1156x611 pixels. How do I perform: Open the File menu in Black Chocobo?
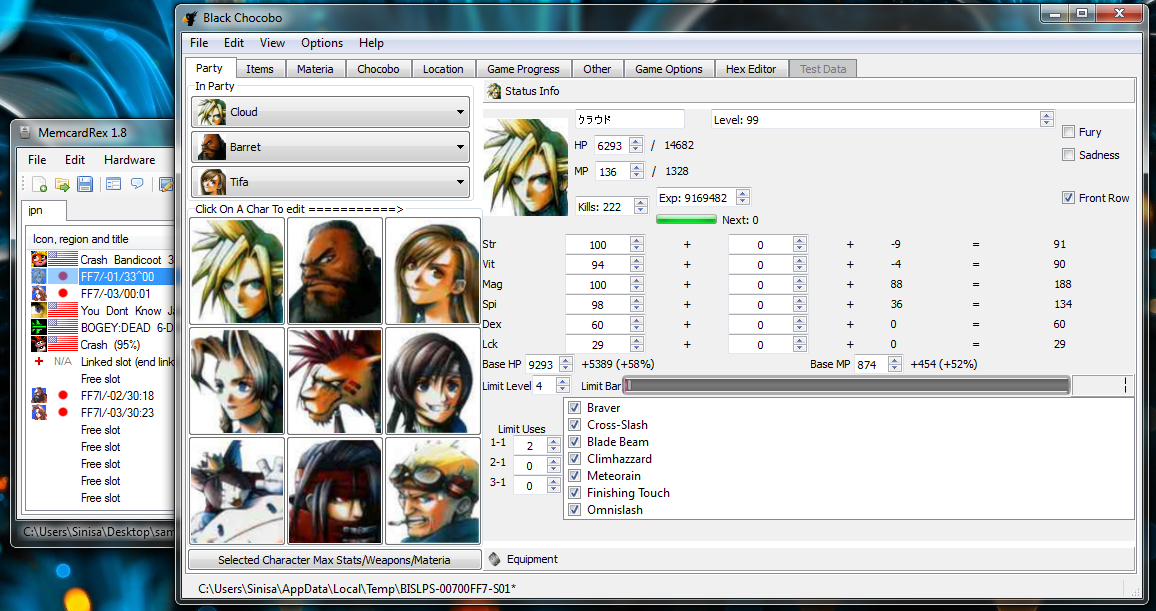[x=199, y=43]
